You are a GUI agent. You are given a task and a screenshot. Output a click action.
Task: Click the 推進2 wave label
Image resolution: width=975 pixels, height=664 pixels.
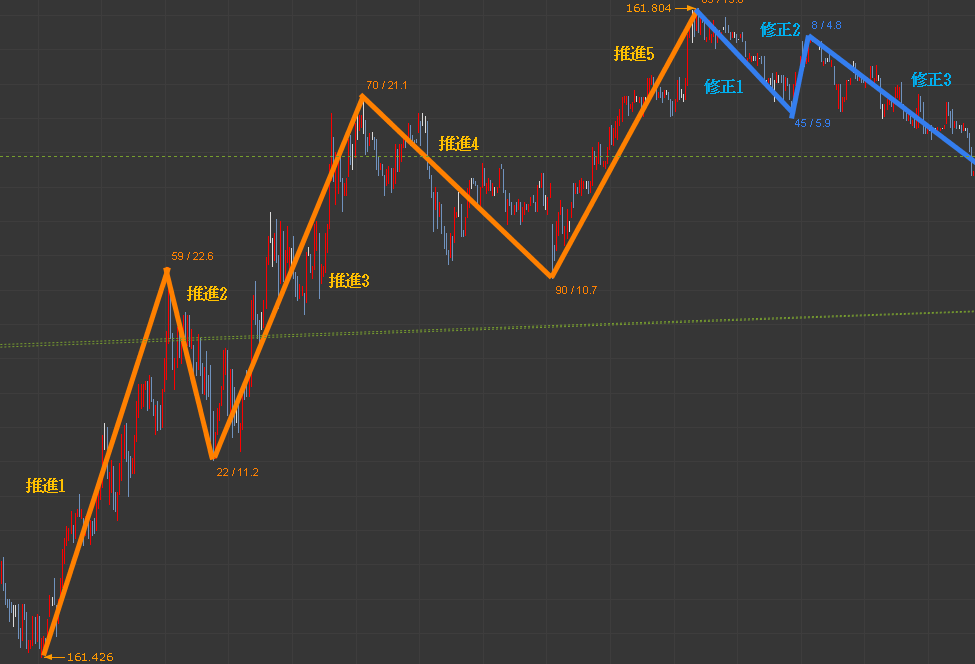[207, 293]
